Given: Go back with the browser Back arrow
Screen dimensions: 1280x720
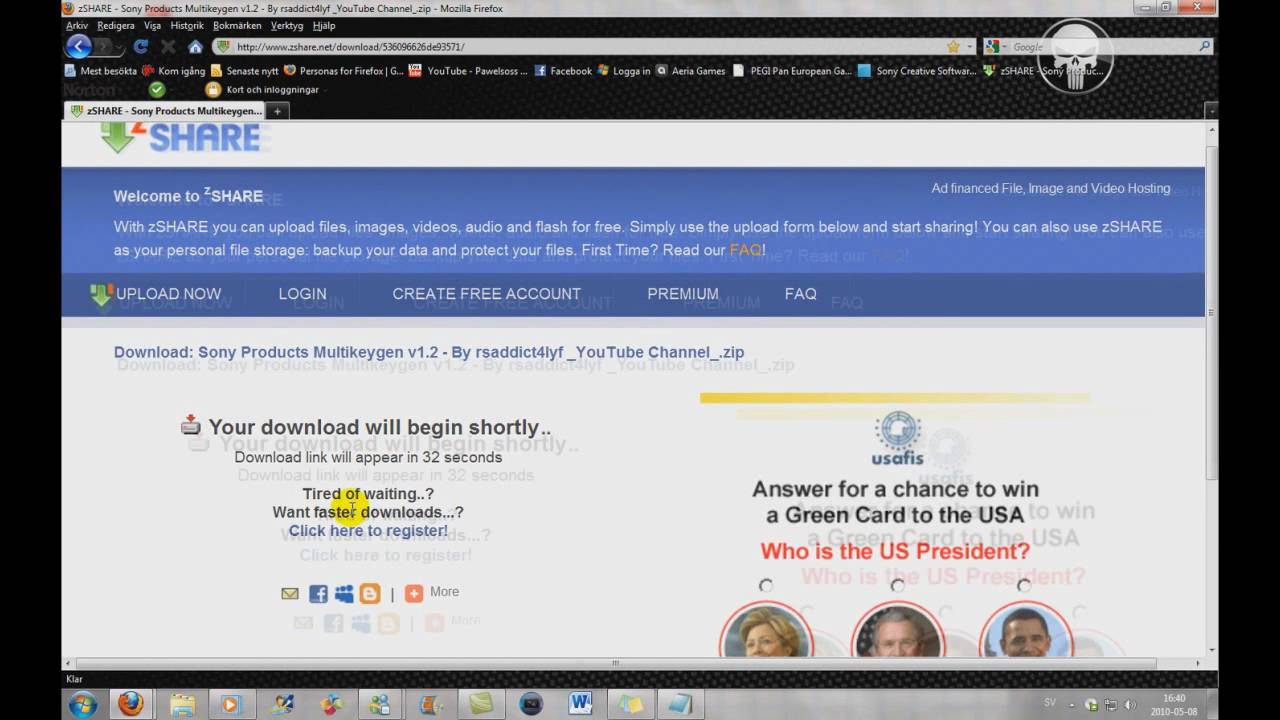Looking at the screenshot, I should tap(78, 46).
